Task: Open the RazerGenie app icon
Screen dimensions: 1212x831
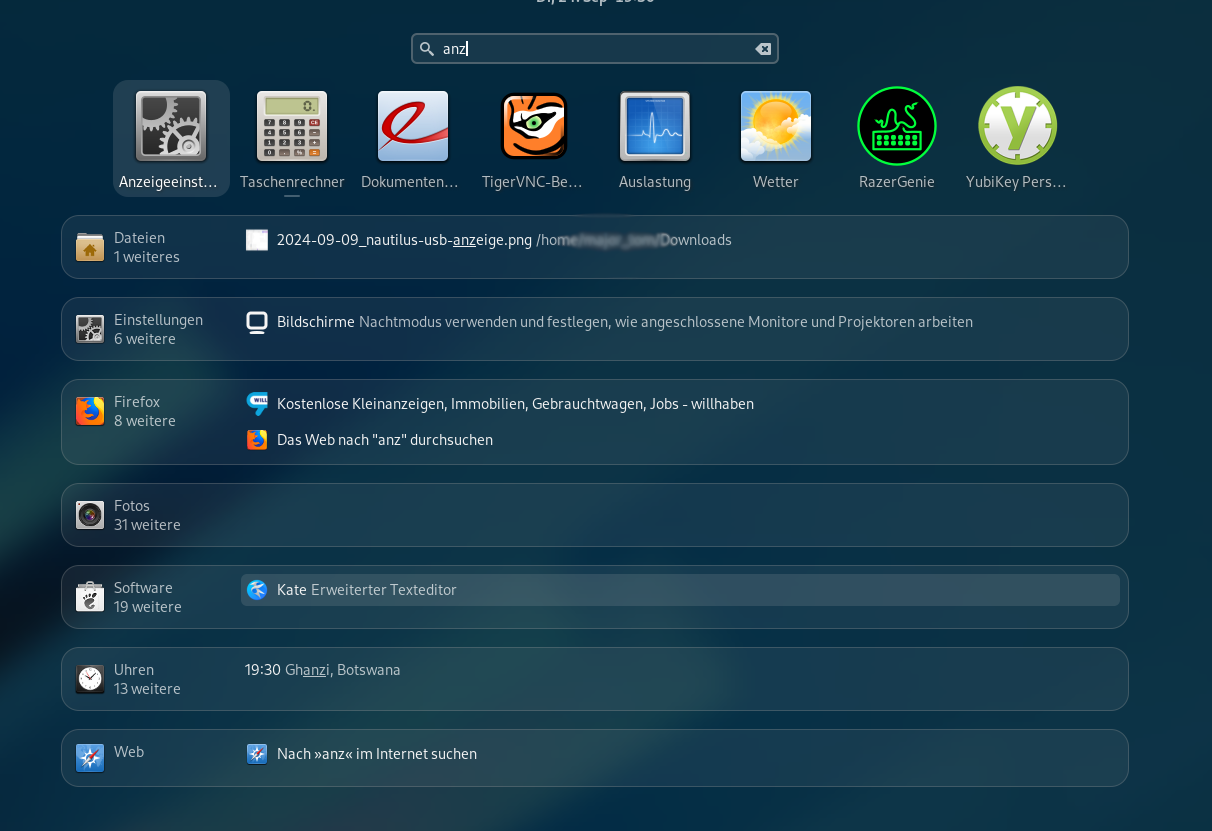Action: point(897,126)
